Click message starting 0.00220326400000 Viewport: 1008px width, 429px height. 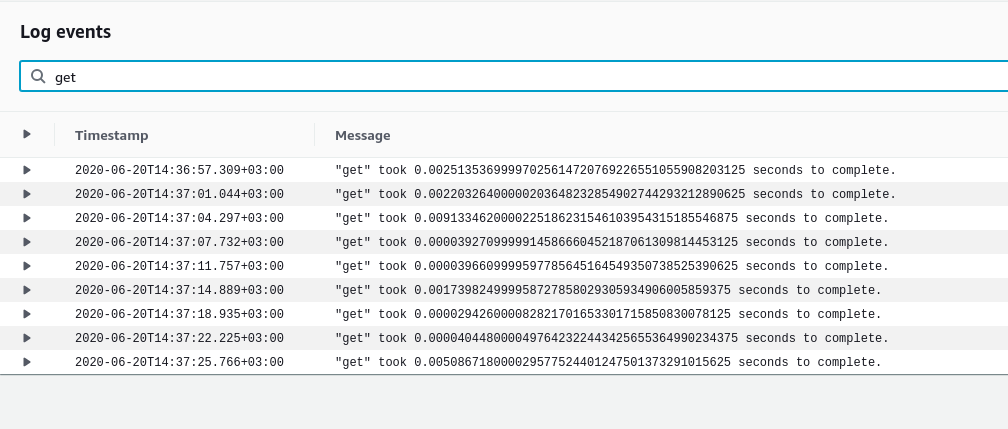(615, 194)
